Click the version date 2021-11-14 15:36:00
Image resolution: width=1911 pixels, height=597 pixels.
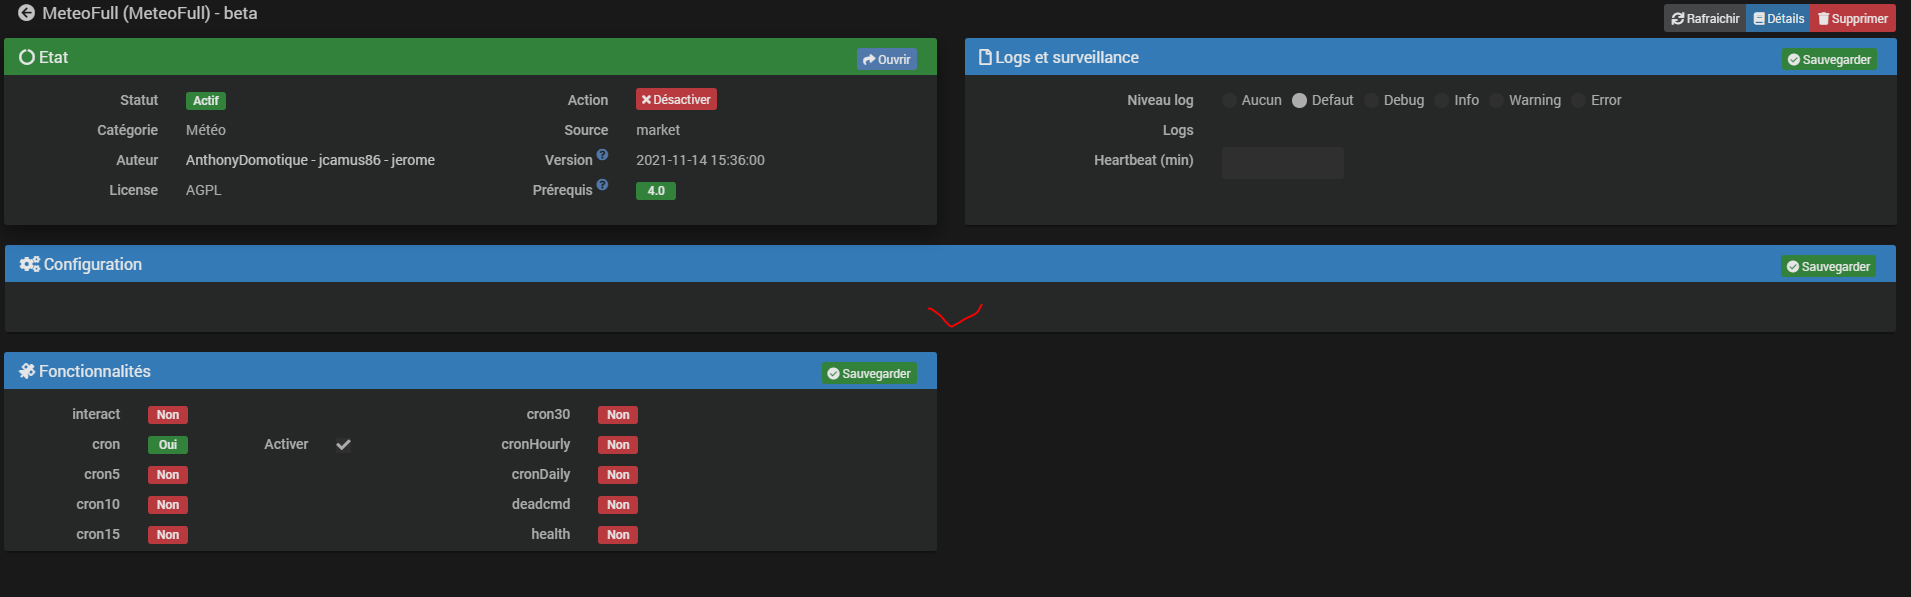700,160
